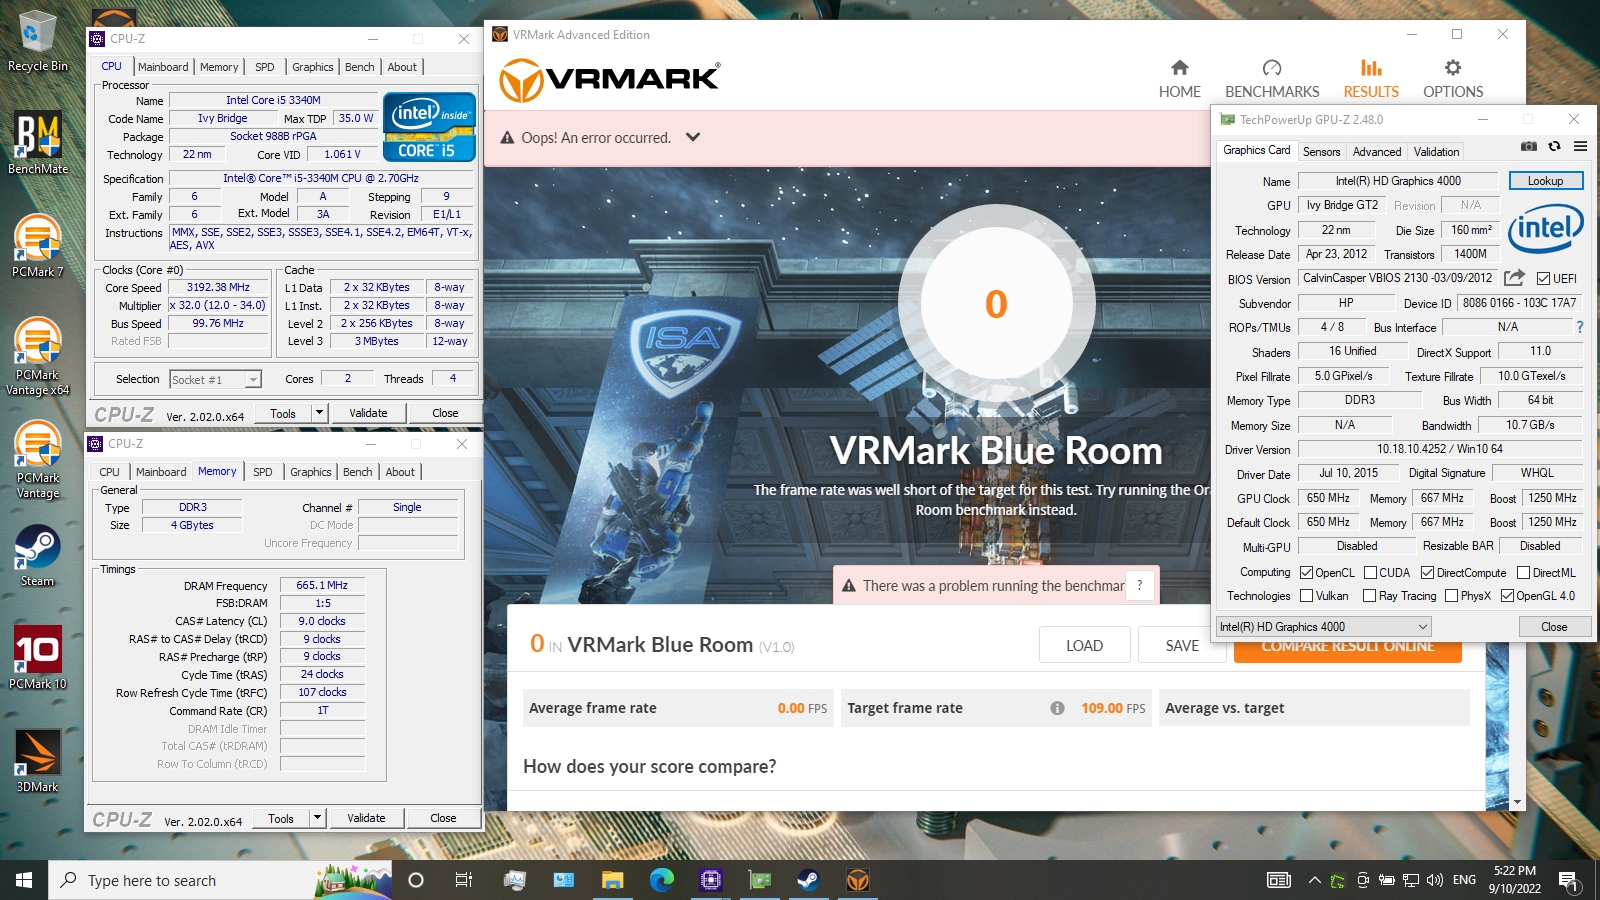
Task: Open the Steam desktop shortcut
Action: point(38,555)
